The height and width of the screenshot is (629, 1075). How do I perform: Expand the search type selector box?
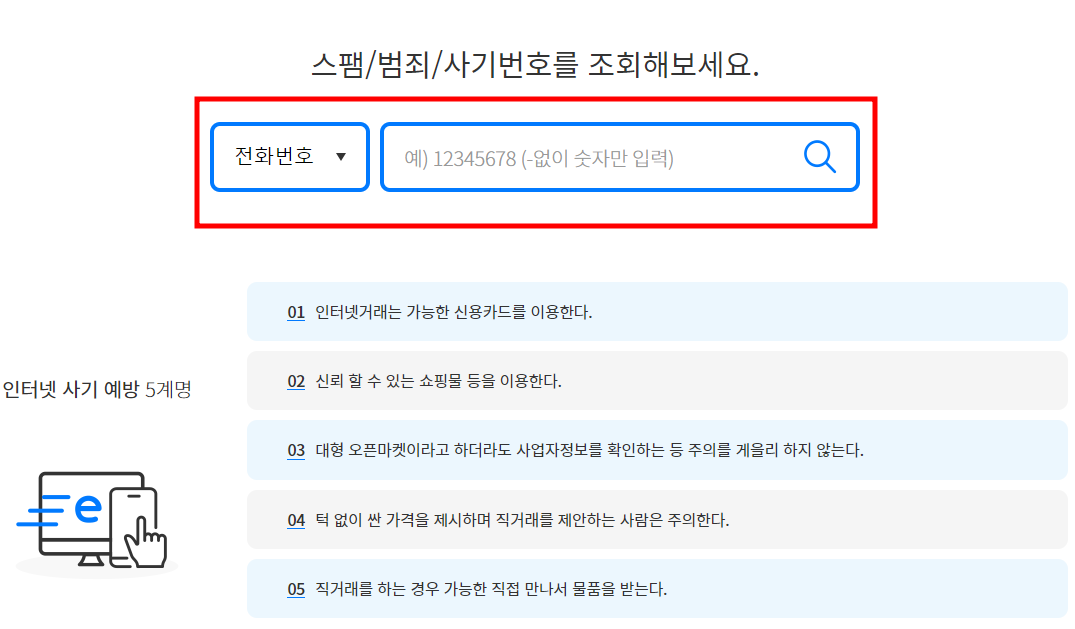289,156
